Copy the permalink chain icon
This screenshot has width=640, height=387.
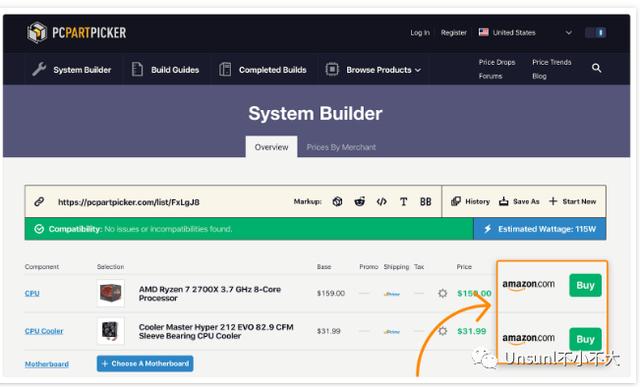click(39, 201)
